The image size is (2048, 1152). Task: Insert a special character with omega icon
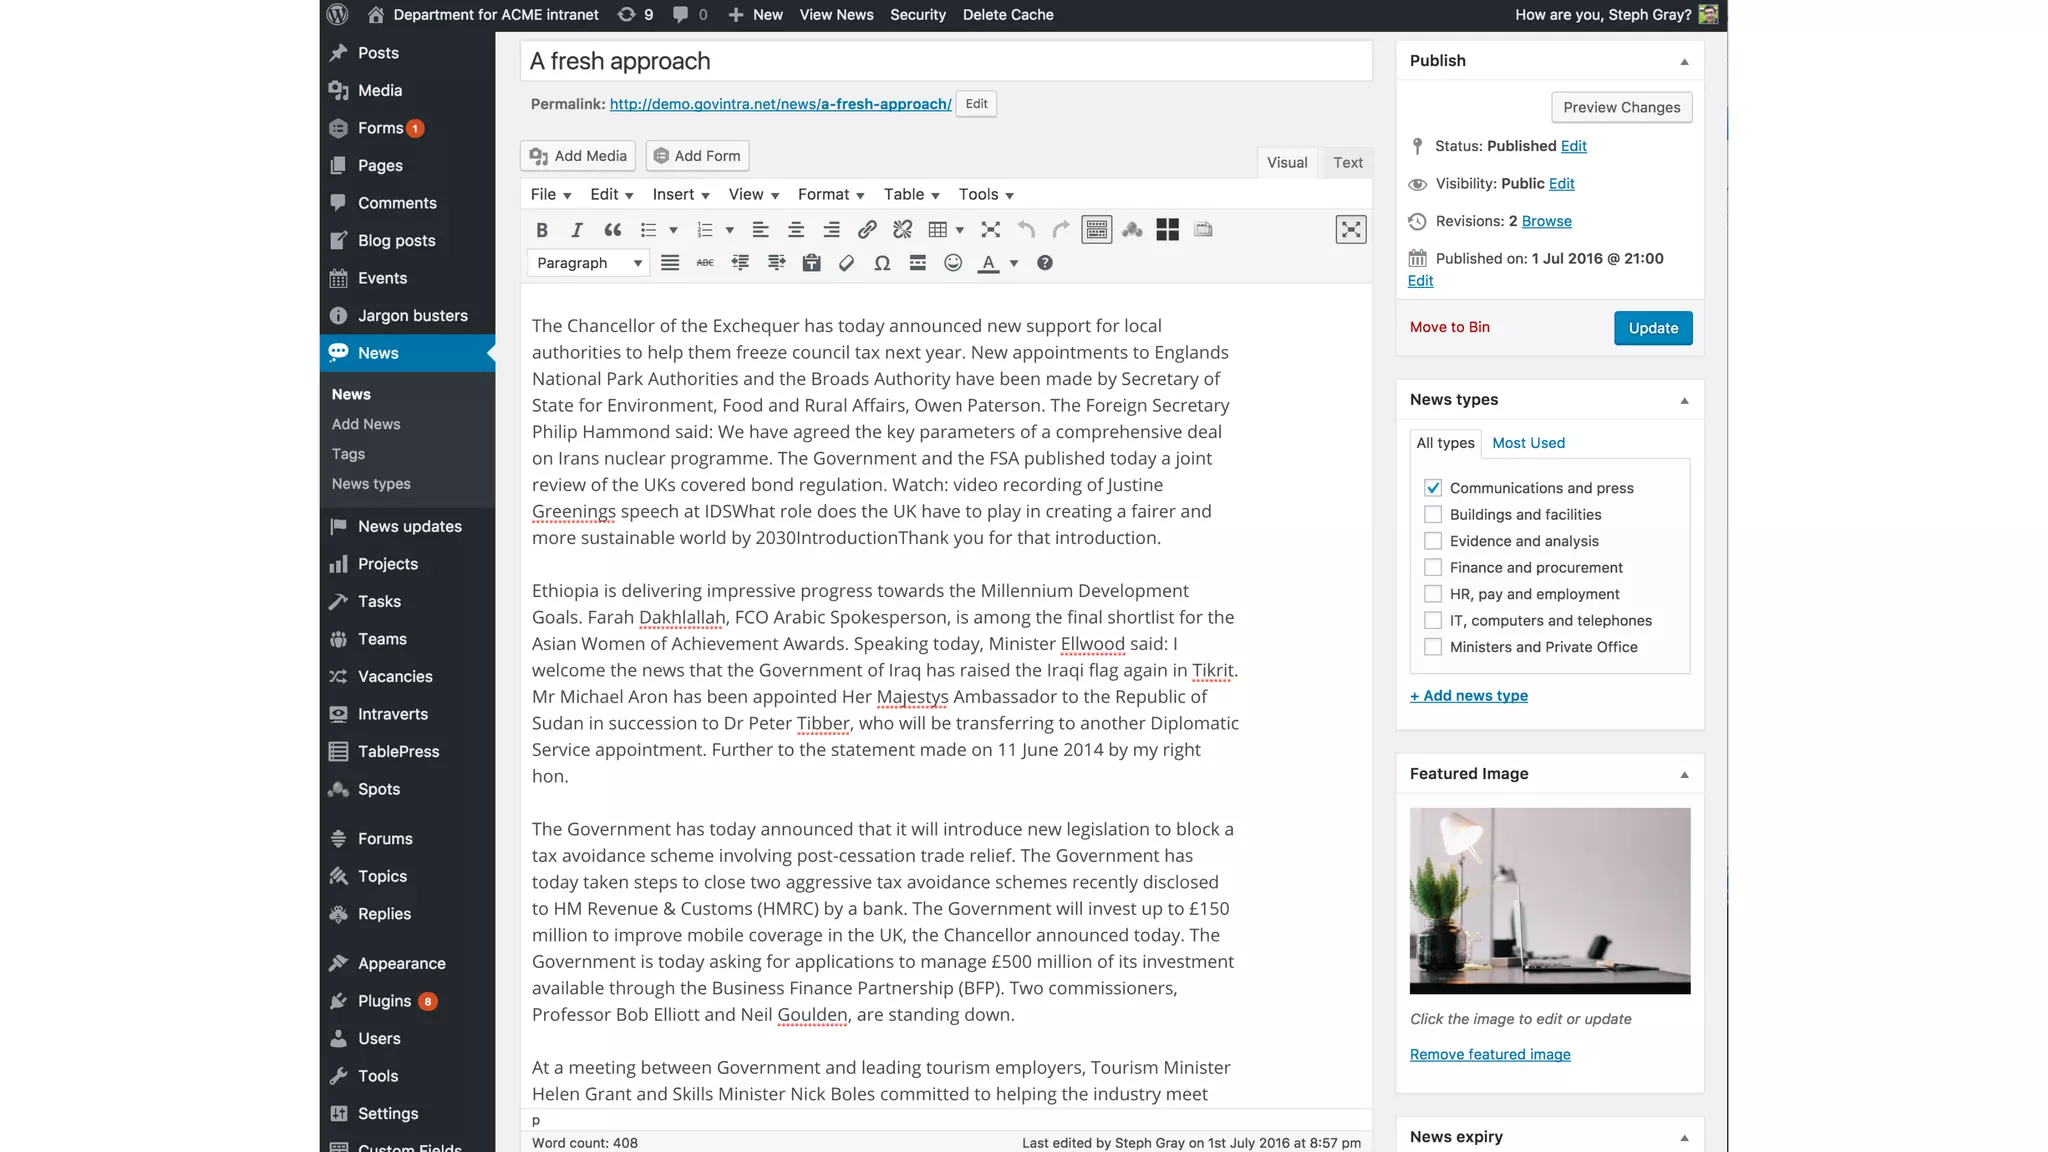(x=882, y=263)
